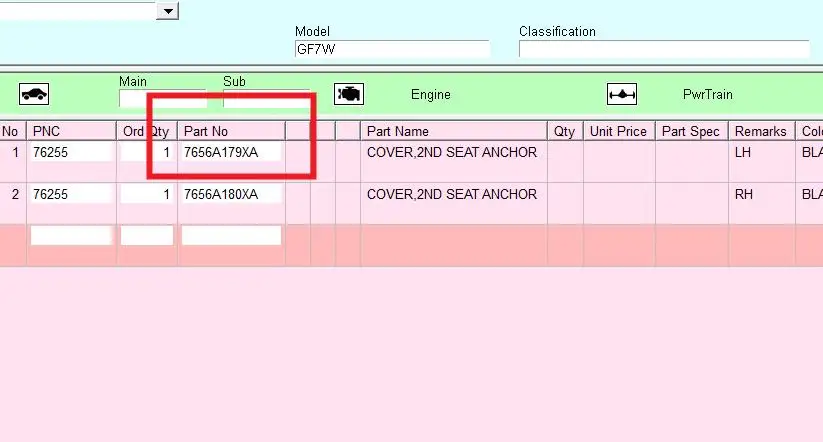823x442 pixels.
Task: Click the Part Spec column header
Action: [x=691, y=131]
